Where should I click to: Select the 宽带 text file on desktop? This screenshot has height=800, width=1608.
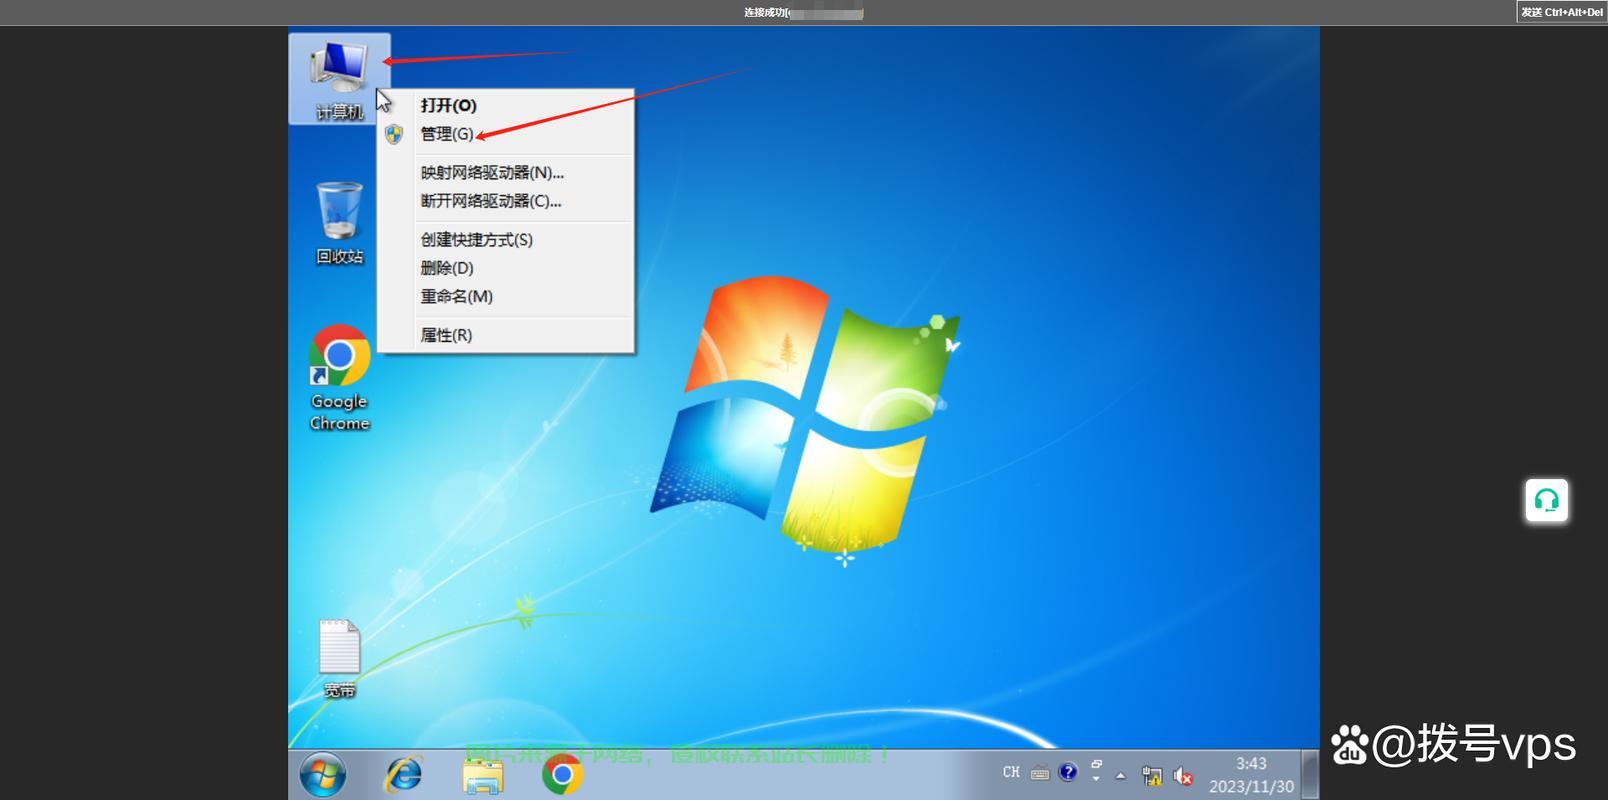(x=339, y=658)
